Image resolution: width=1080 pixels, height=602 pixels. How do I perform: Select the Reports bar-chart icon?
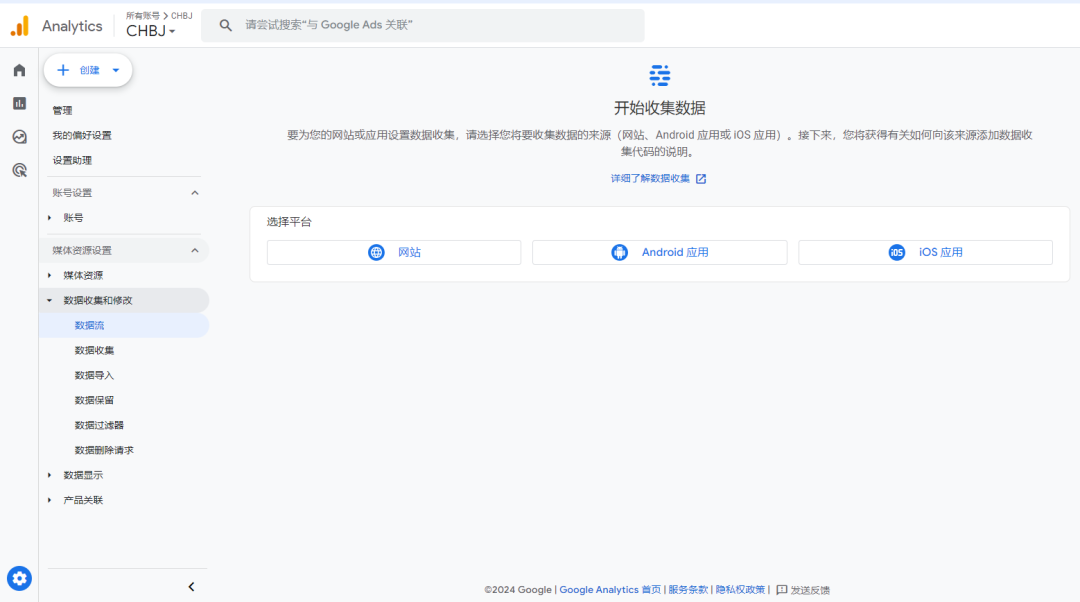pos(18,103)
